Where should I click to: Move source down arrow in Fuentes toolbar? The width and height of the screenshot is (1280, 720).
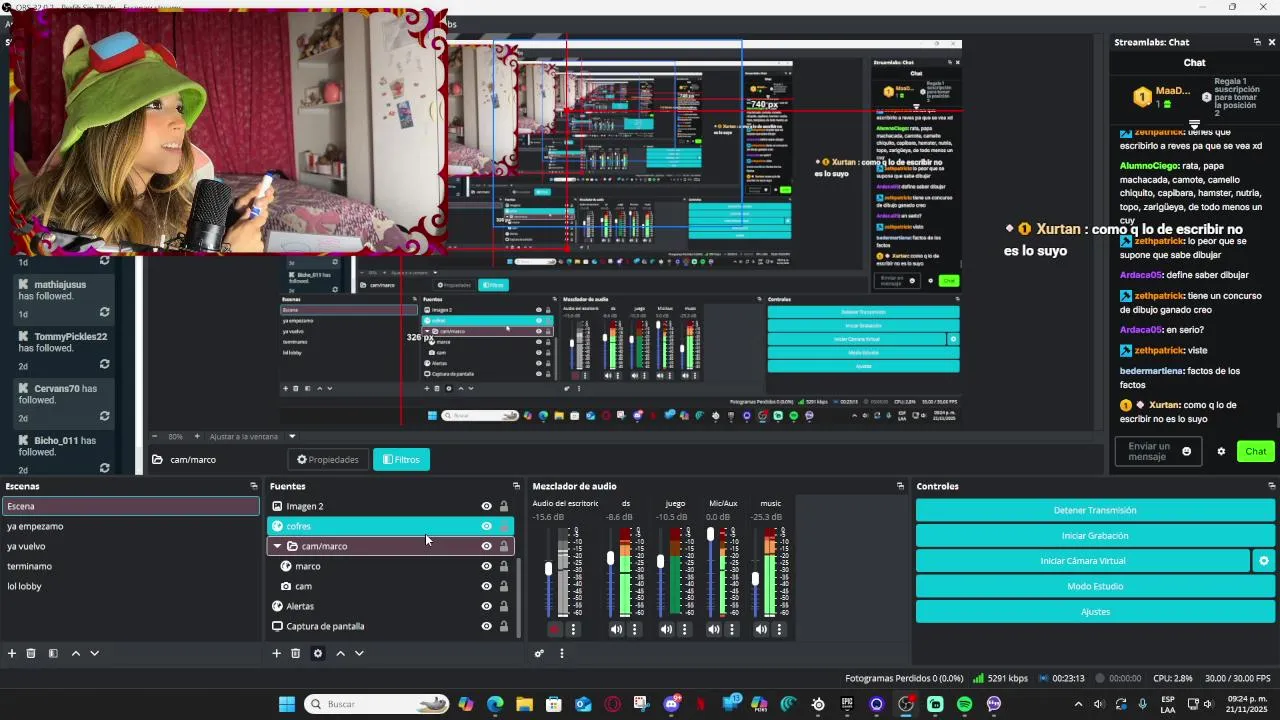359,653
